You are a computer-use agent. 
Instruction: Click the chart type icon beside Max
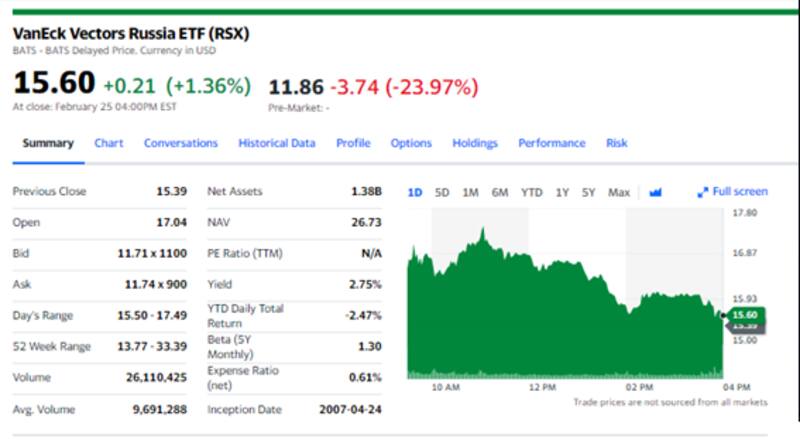click(656, 192)
